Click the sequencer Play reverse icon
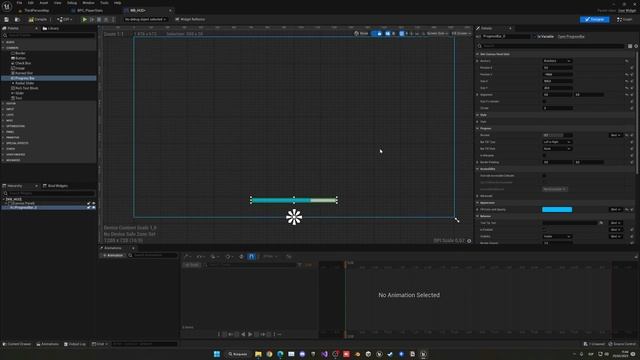This screenshot has height=360, width=640. pyautogui.click(x=243, y=334)
